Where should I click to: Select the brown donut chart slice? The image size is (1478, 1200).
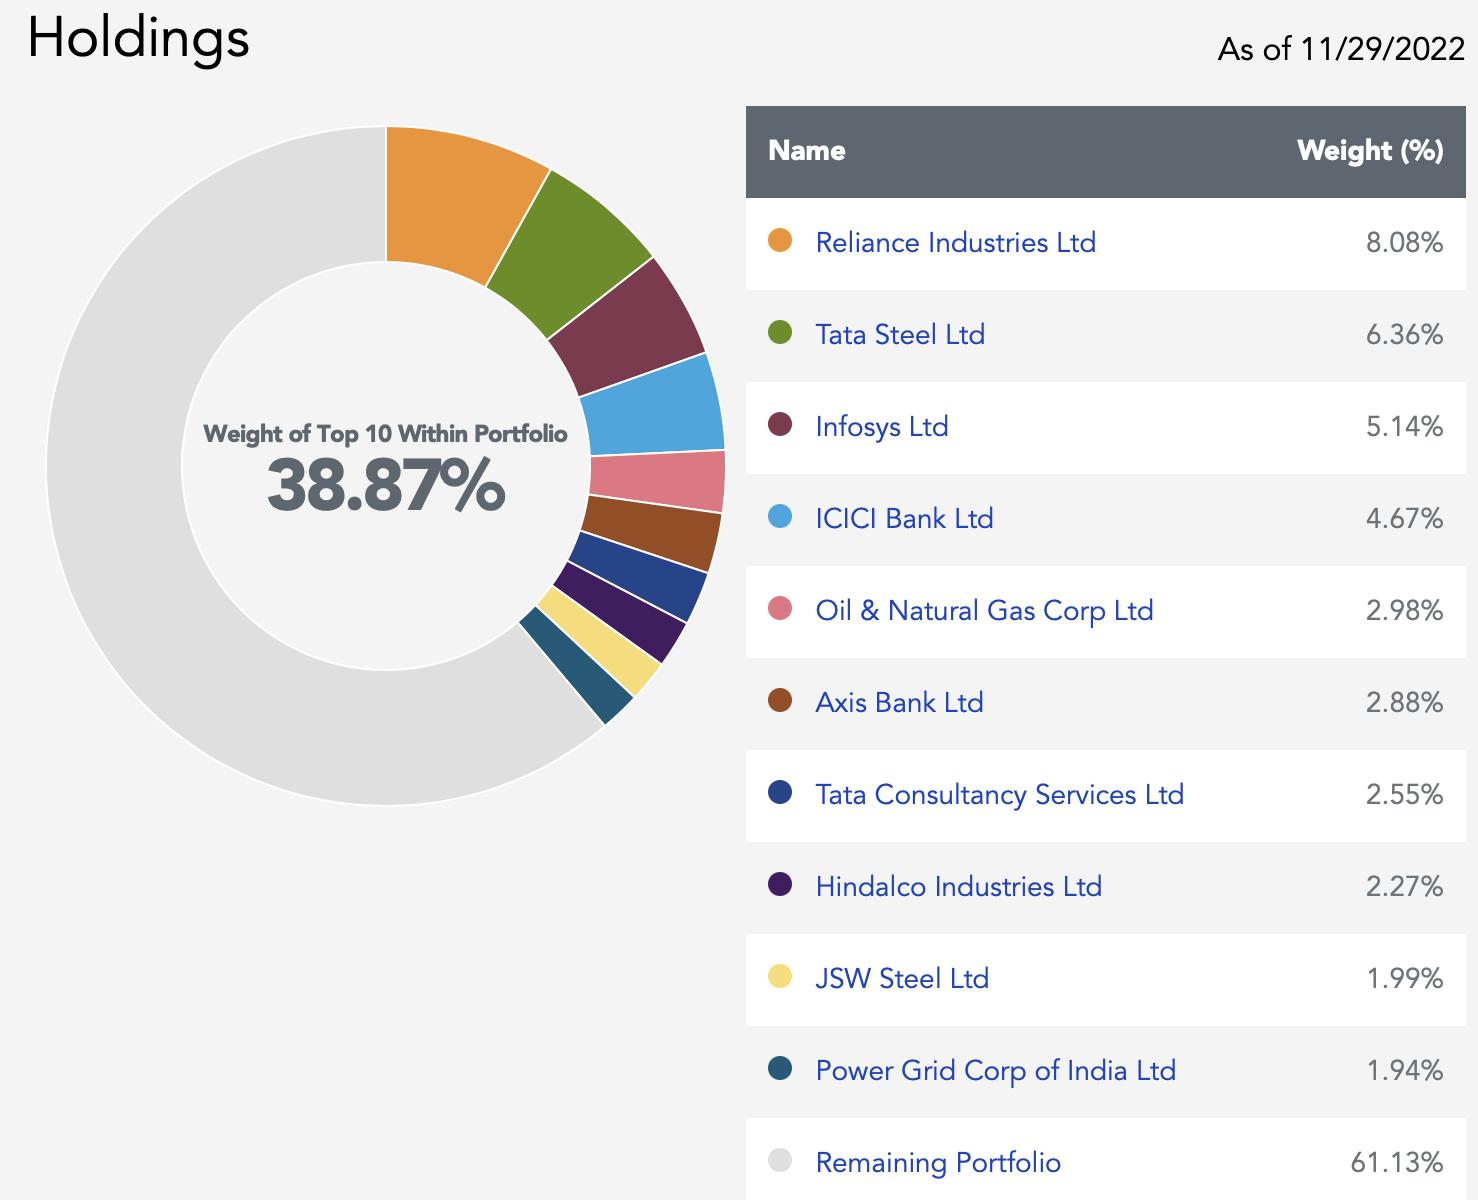coord(652,530)
